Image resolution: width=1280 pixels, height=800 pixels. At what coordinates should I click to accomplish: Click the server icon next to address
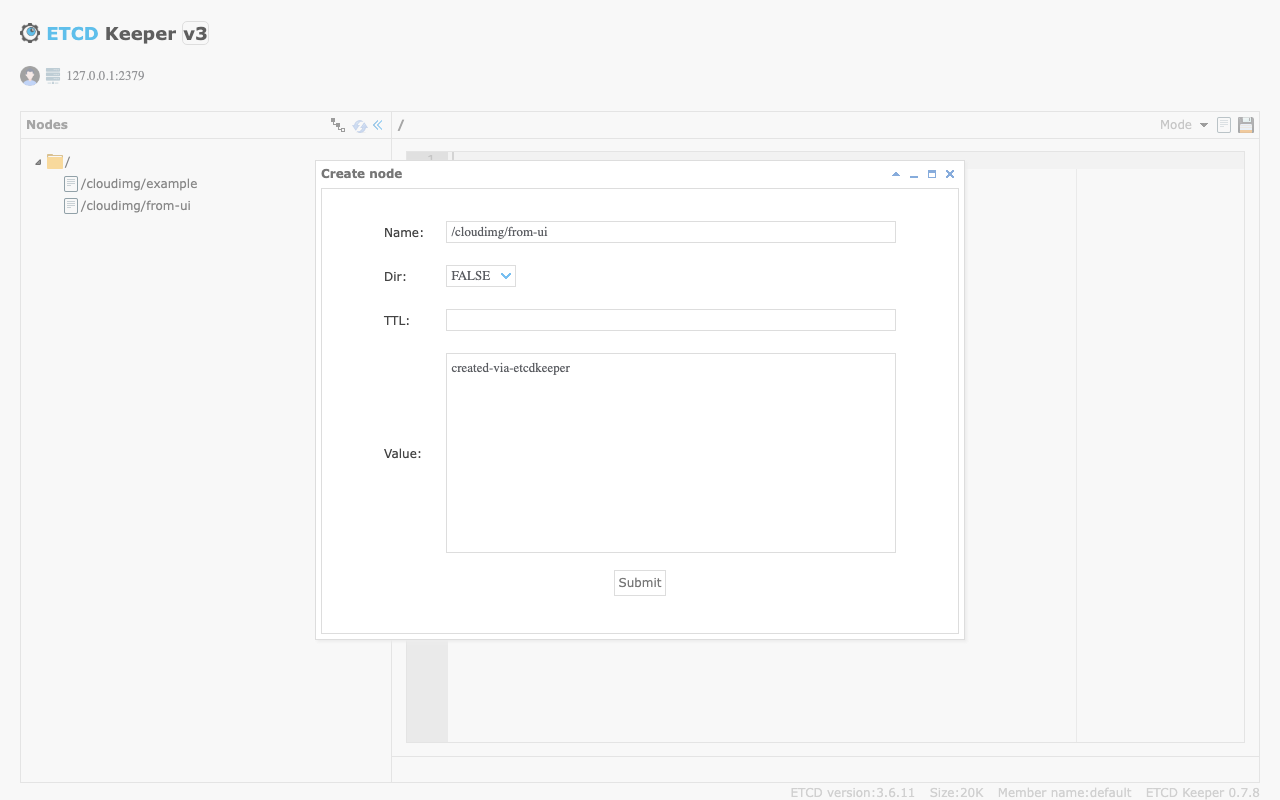pos(53,75)
